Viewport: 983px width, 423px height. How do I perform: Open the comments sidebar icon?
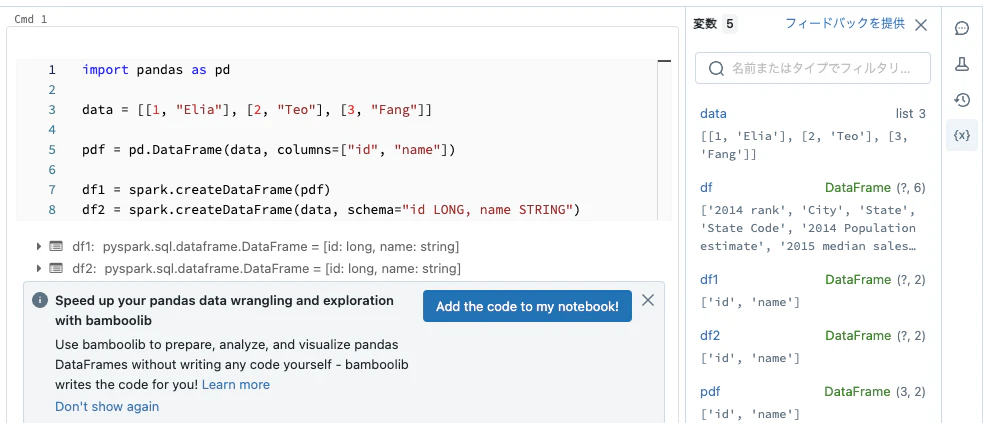pyautogui.click(x=962, y=28)
